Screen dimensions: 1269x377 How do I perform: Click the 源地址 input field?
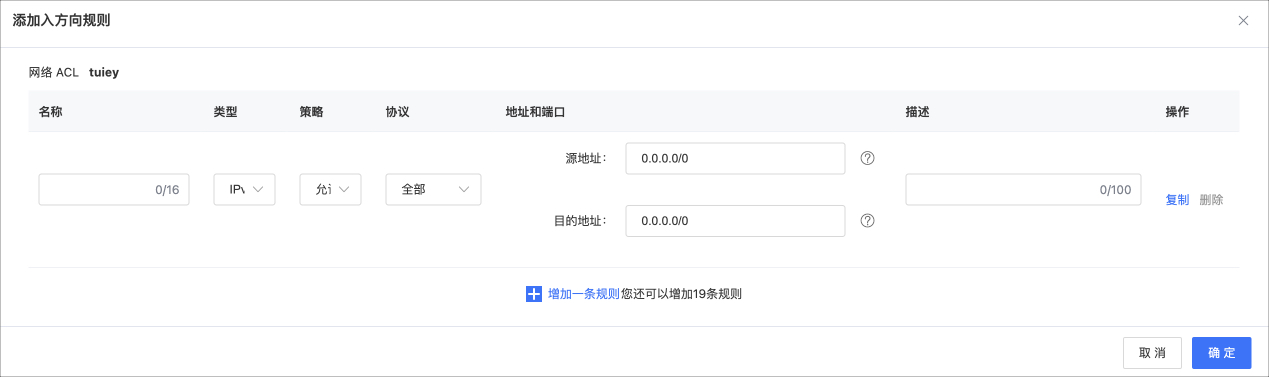click(x=735, y=158)
